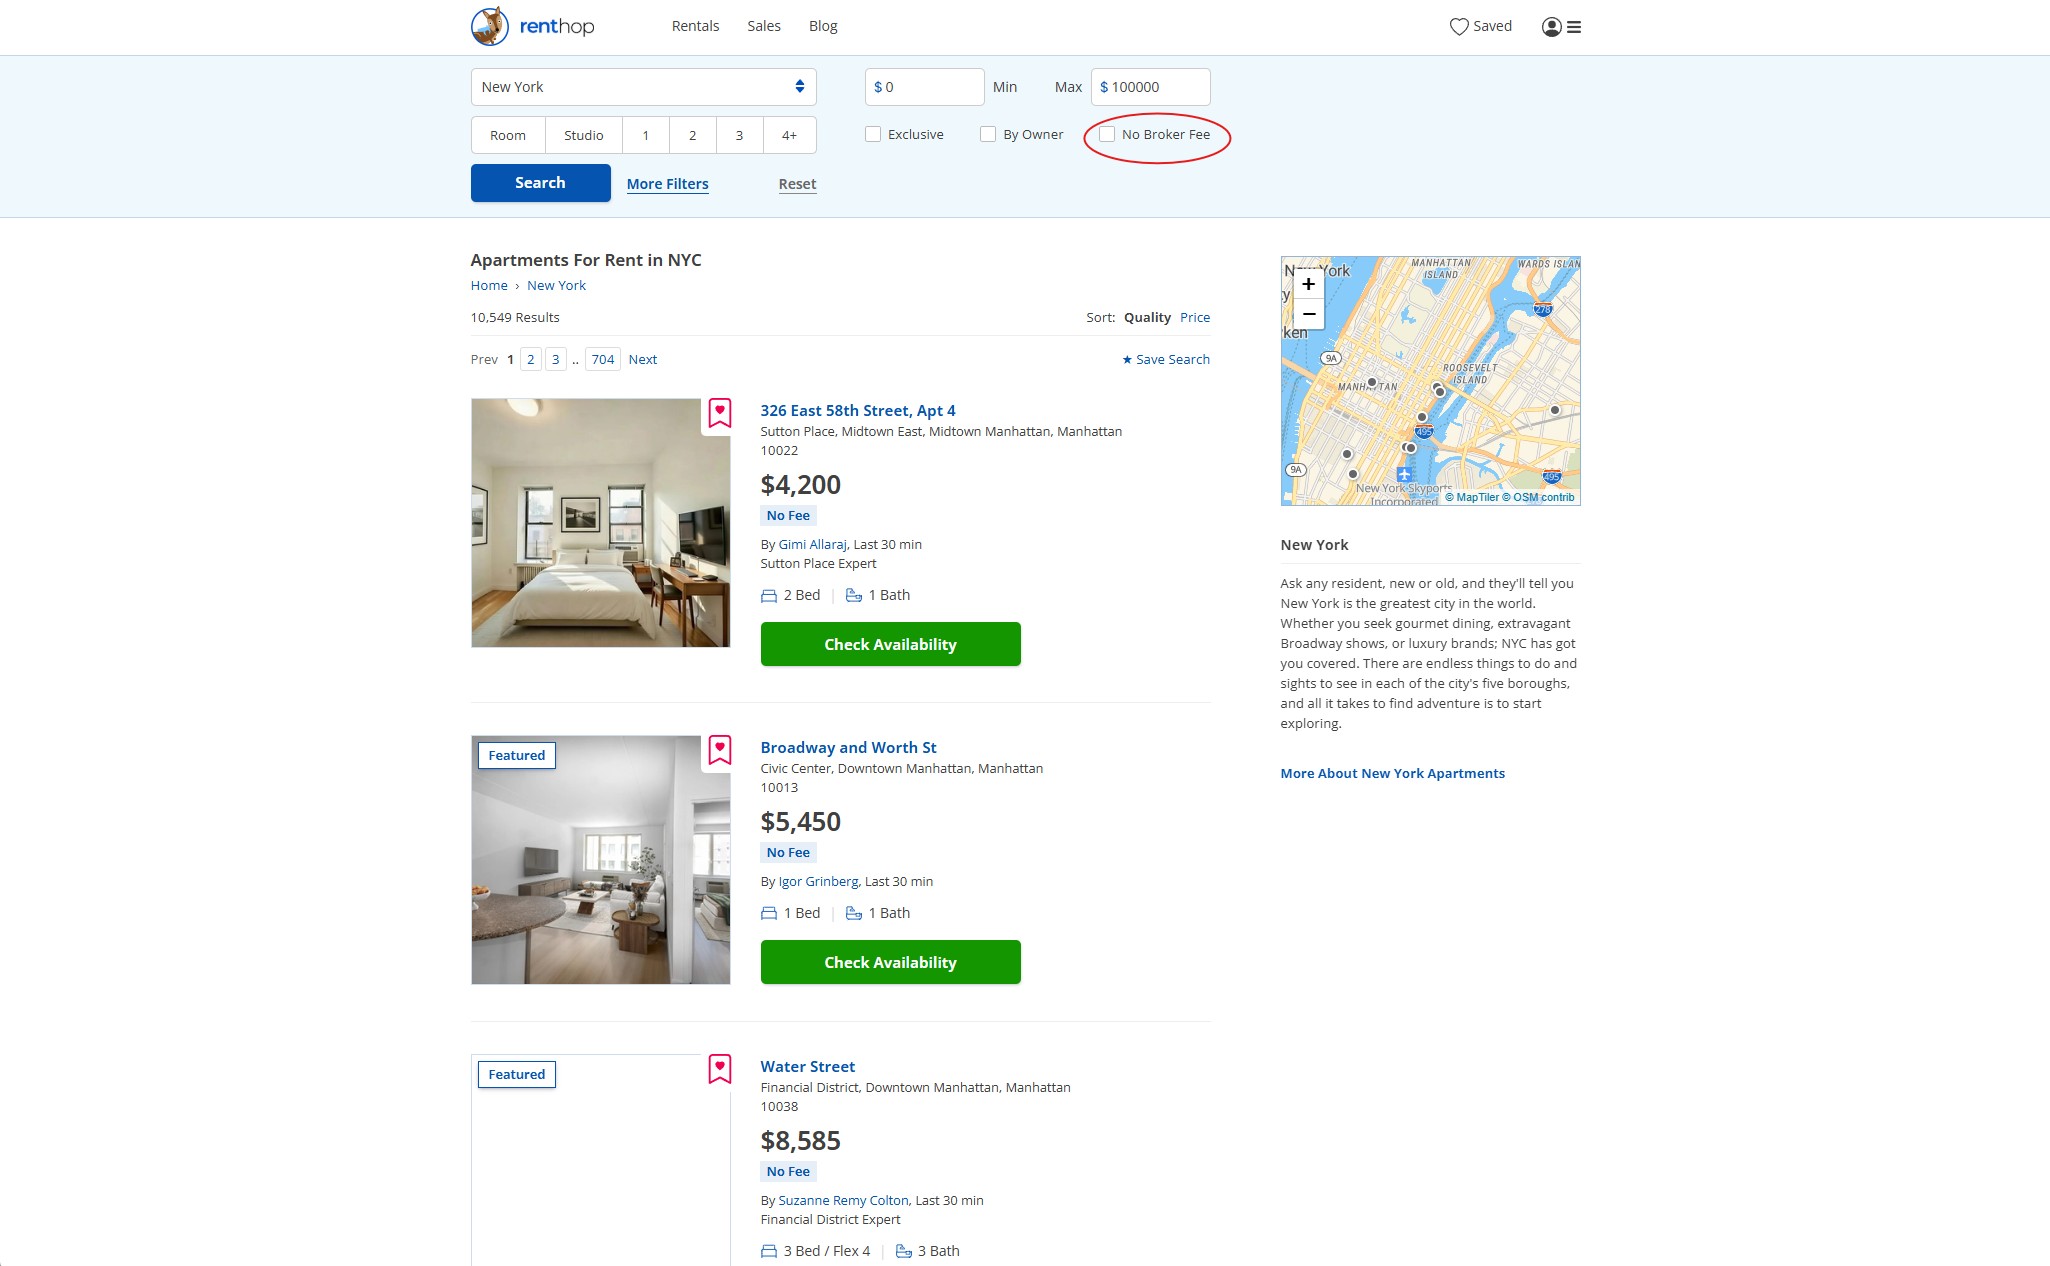Open Saved listings heart icon
Viewport: 2050px width, 1266px height.
click(1459, 27)
